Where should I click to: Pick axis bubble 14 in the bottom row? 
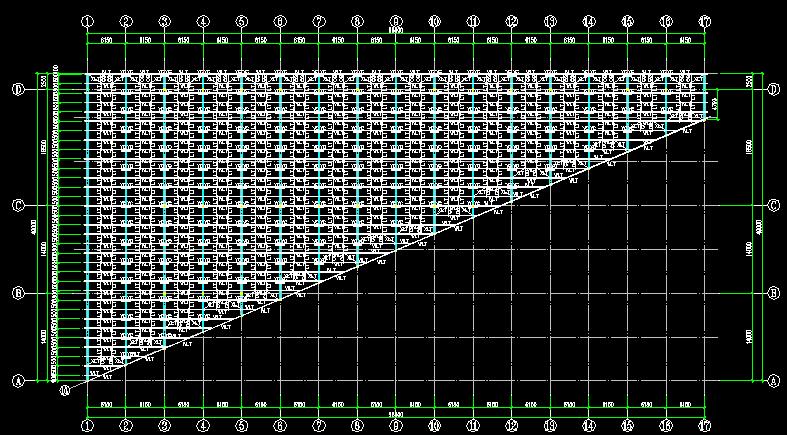(589, 426)
